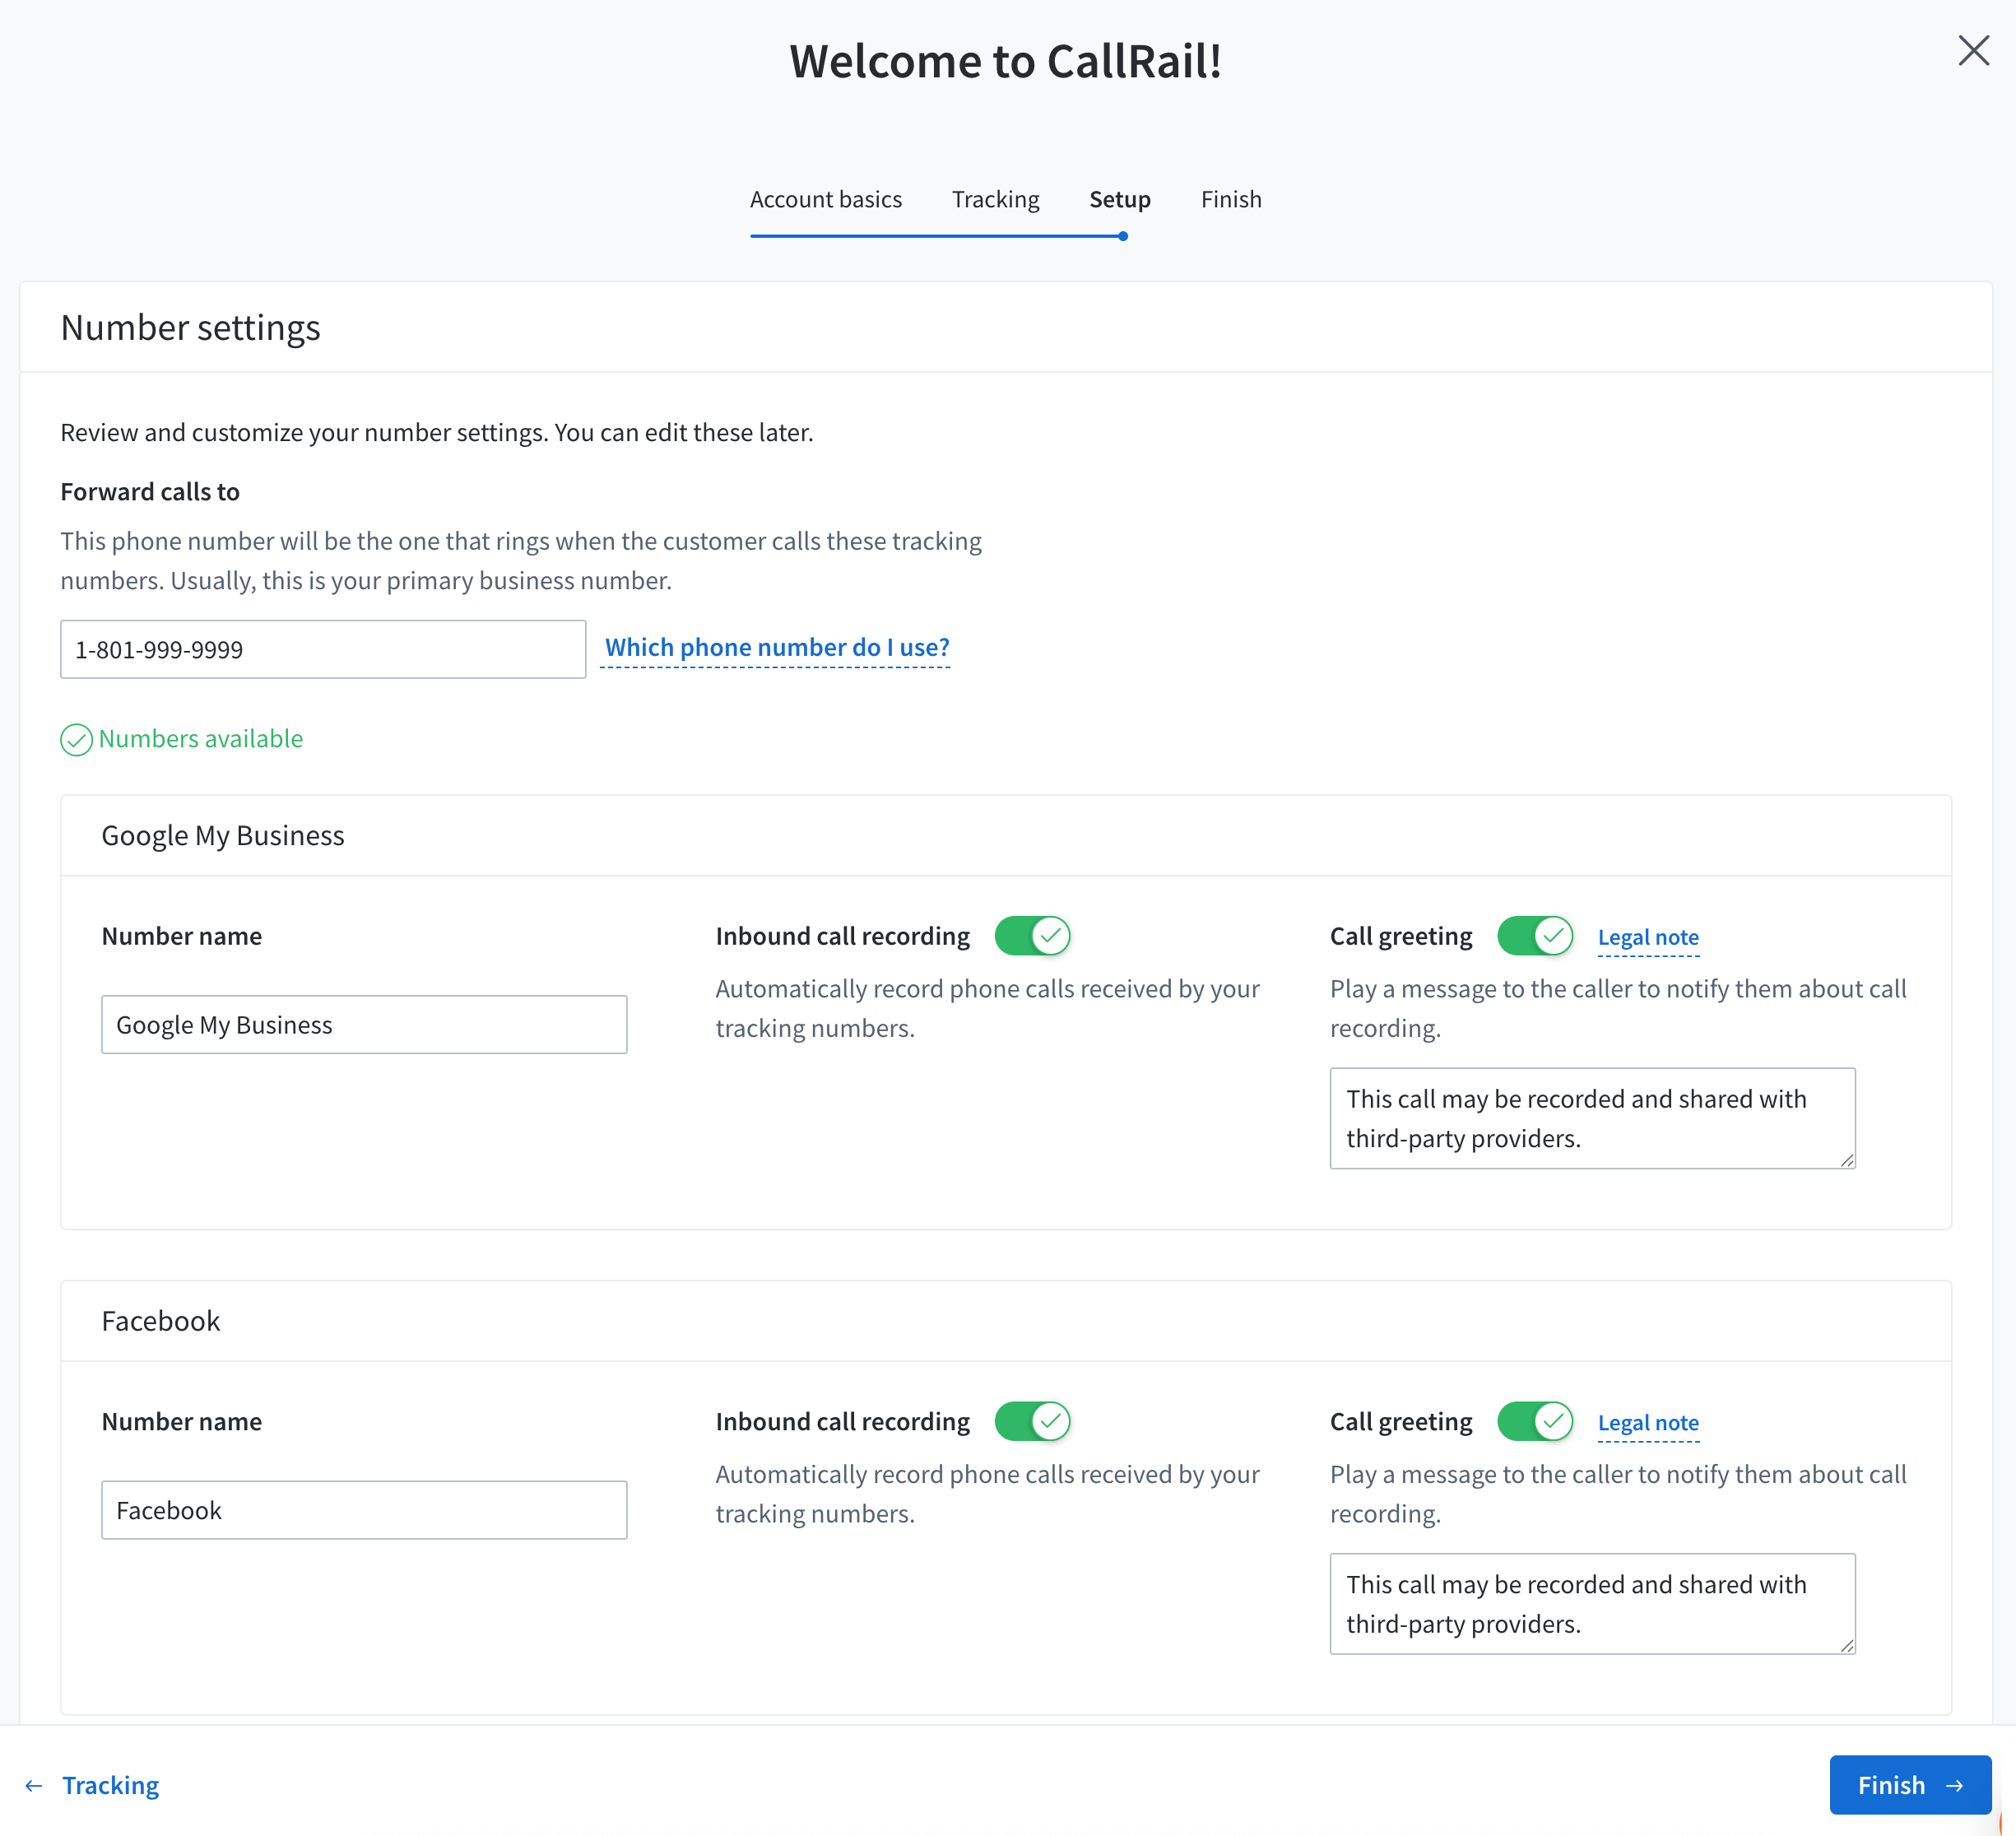This screenshot has height=1836, width=2016.
Task: Select the Google My Business number name field
Action: [x=364, y=1024]
